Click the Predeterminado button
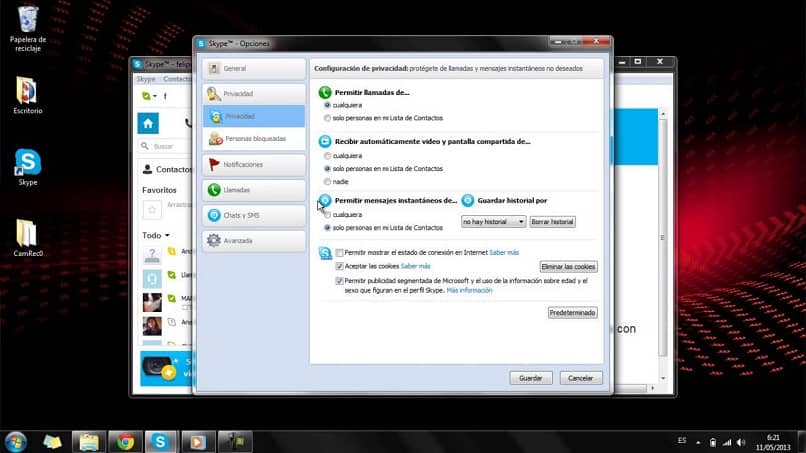The height and width of the screenshot is (453, 806). 572,313
